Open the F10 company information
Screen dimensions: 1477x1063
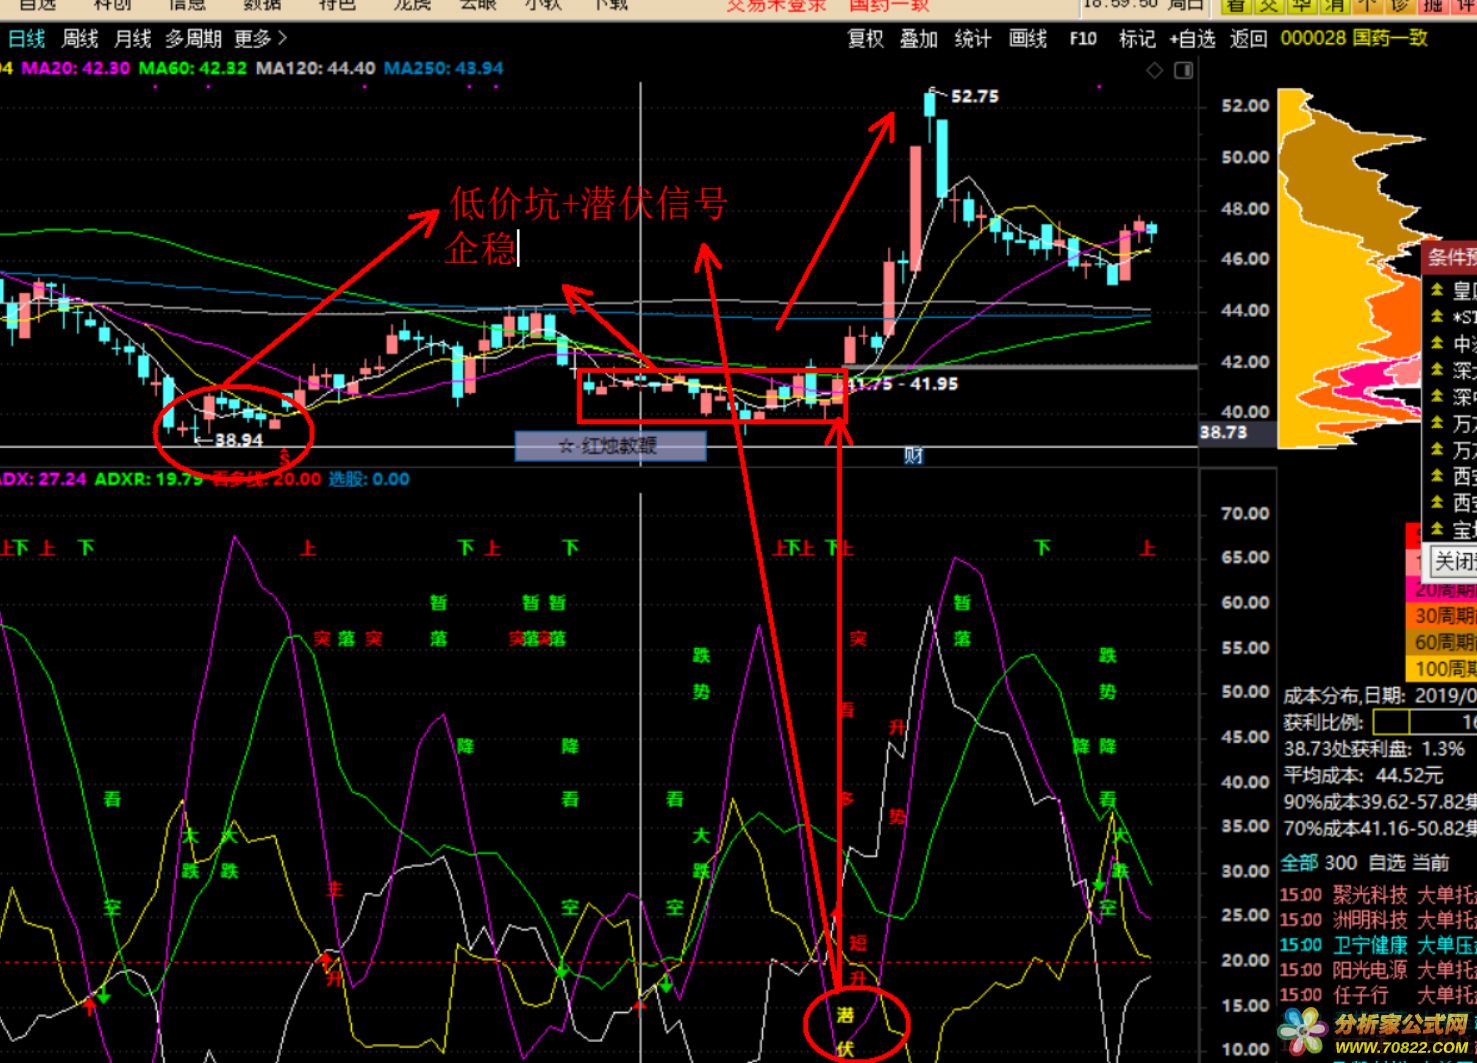tap(1083, 39)
